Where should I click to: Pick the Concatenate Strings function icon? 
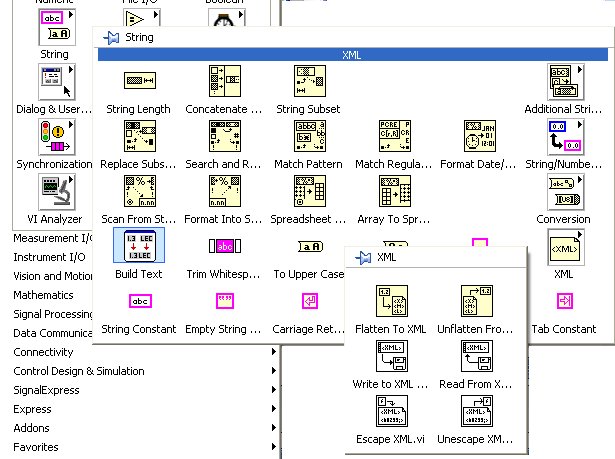[x=225, y=81]
